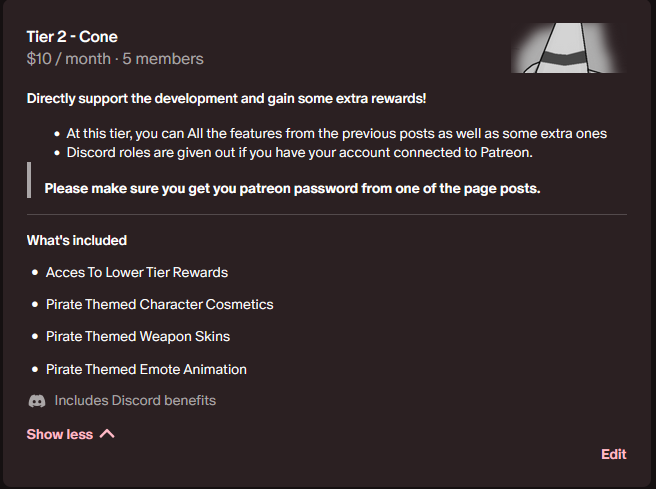The height and width of the screenshot is (489, 656).
Task: Click the Discord logo icon
Action: coord(37,401)
